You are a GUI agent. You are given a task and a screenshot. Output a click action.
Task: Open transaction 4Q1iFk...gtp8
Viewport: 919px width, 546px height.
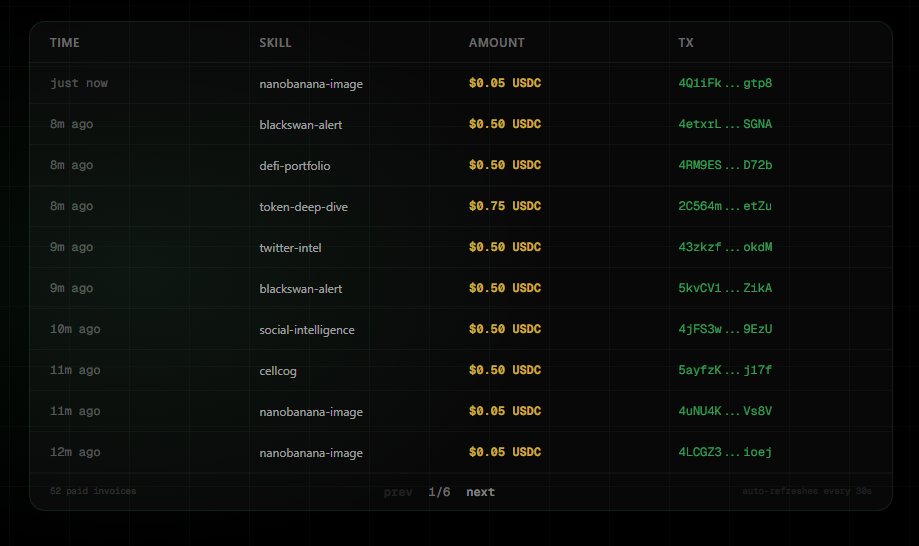[x=725, y=83]
